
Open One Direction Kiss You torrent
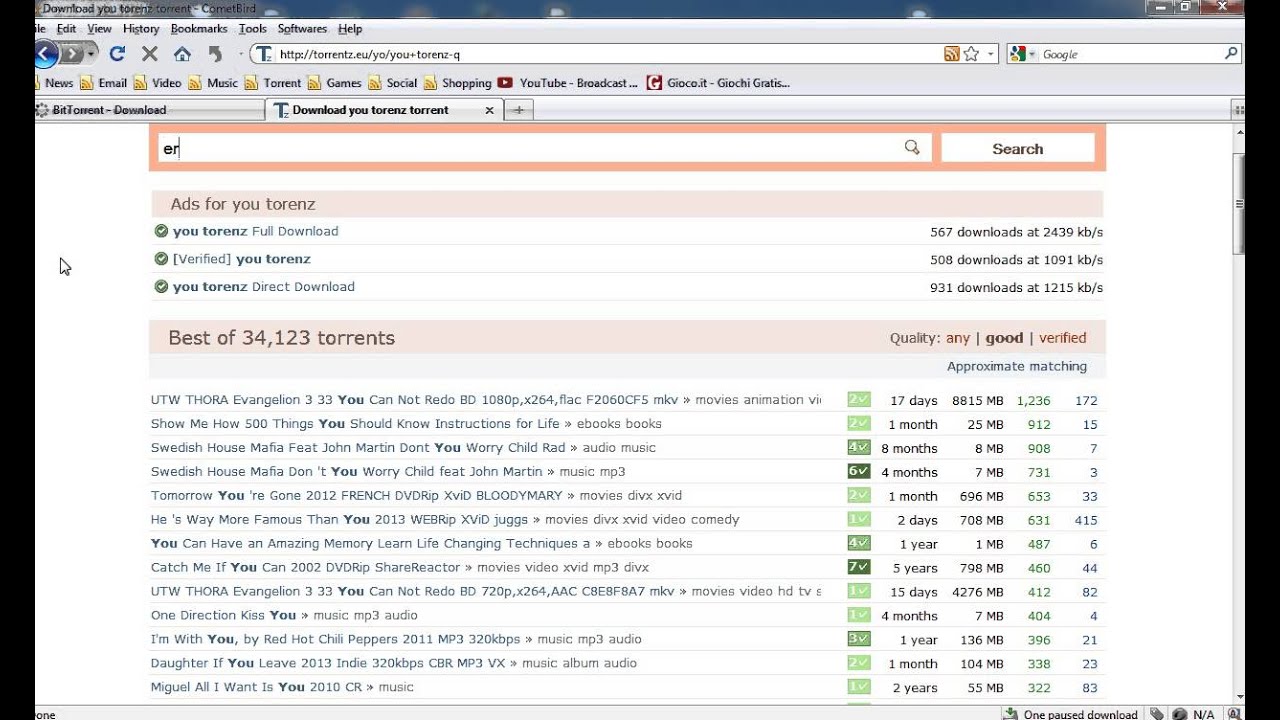point(223,616)
